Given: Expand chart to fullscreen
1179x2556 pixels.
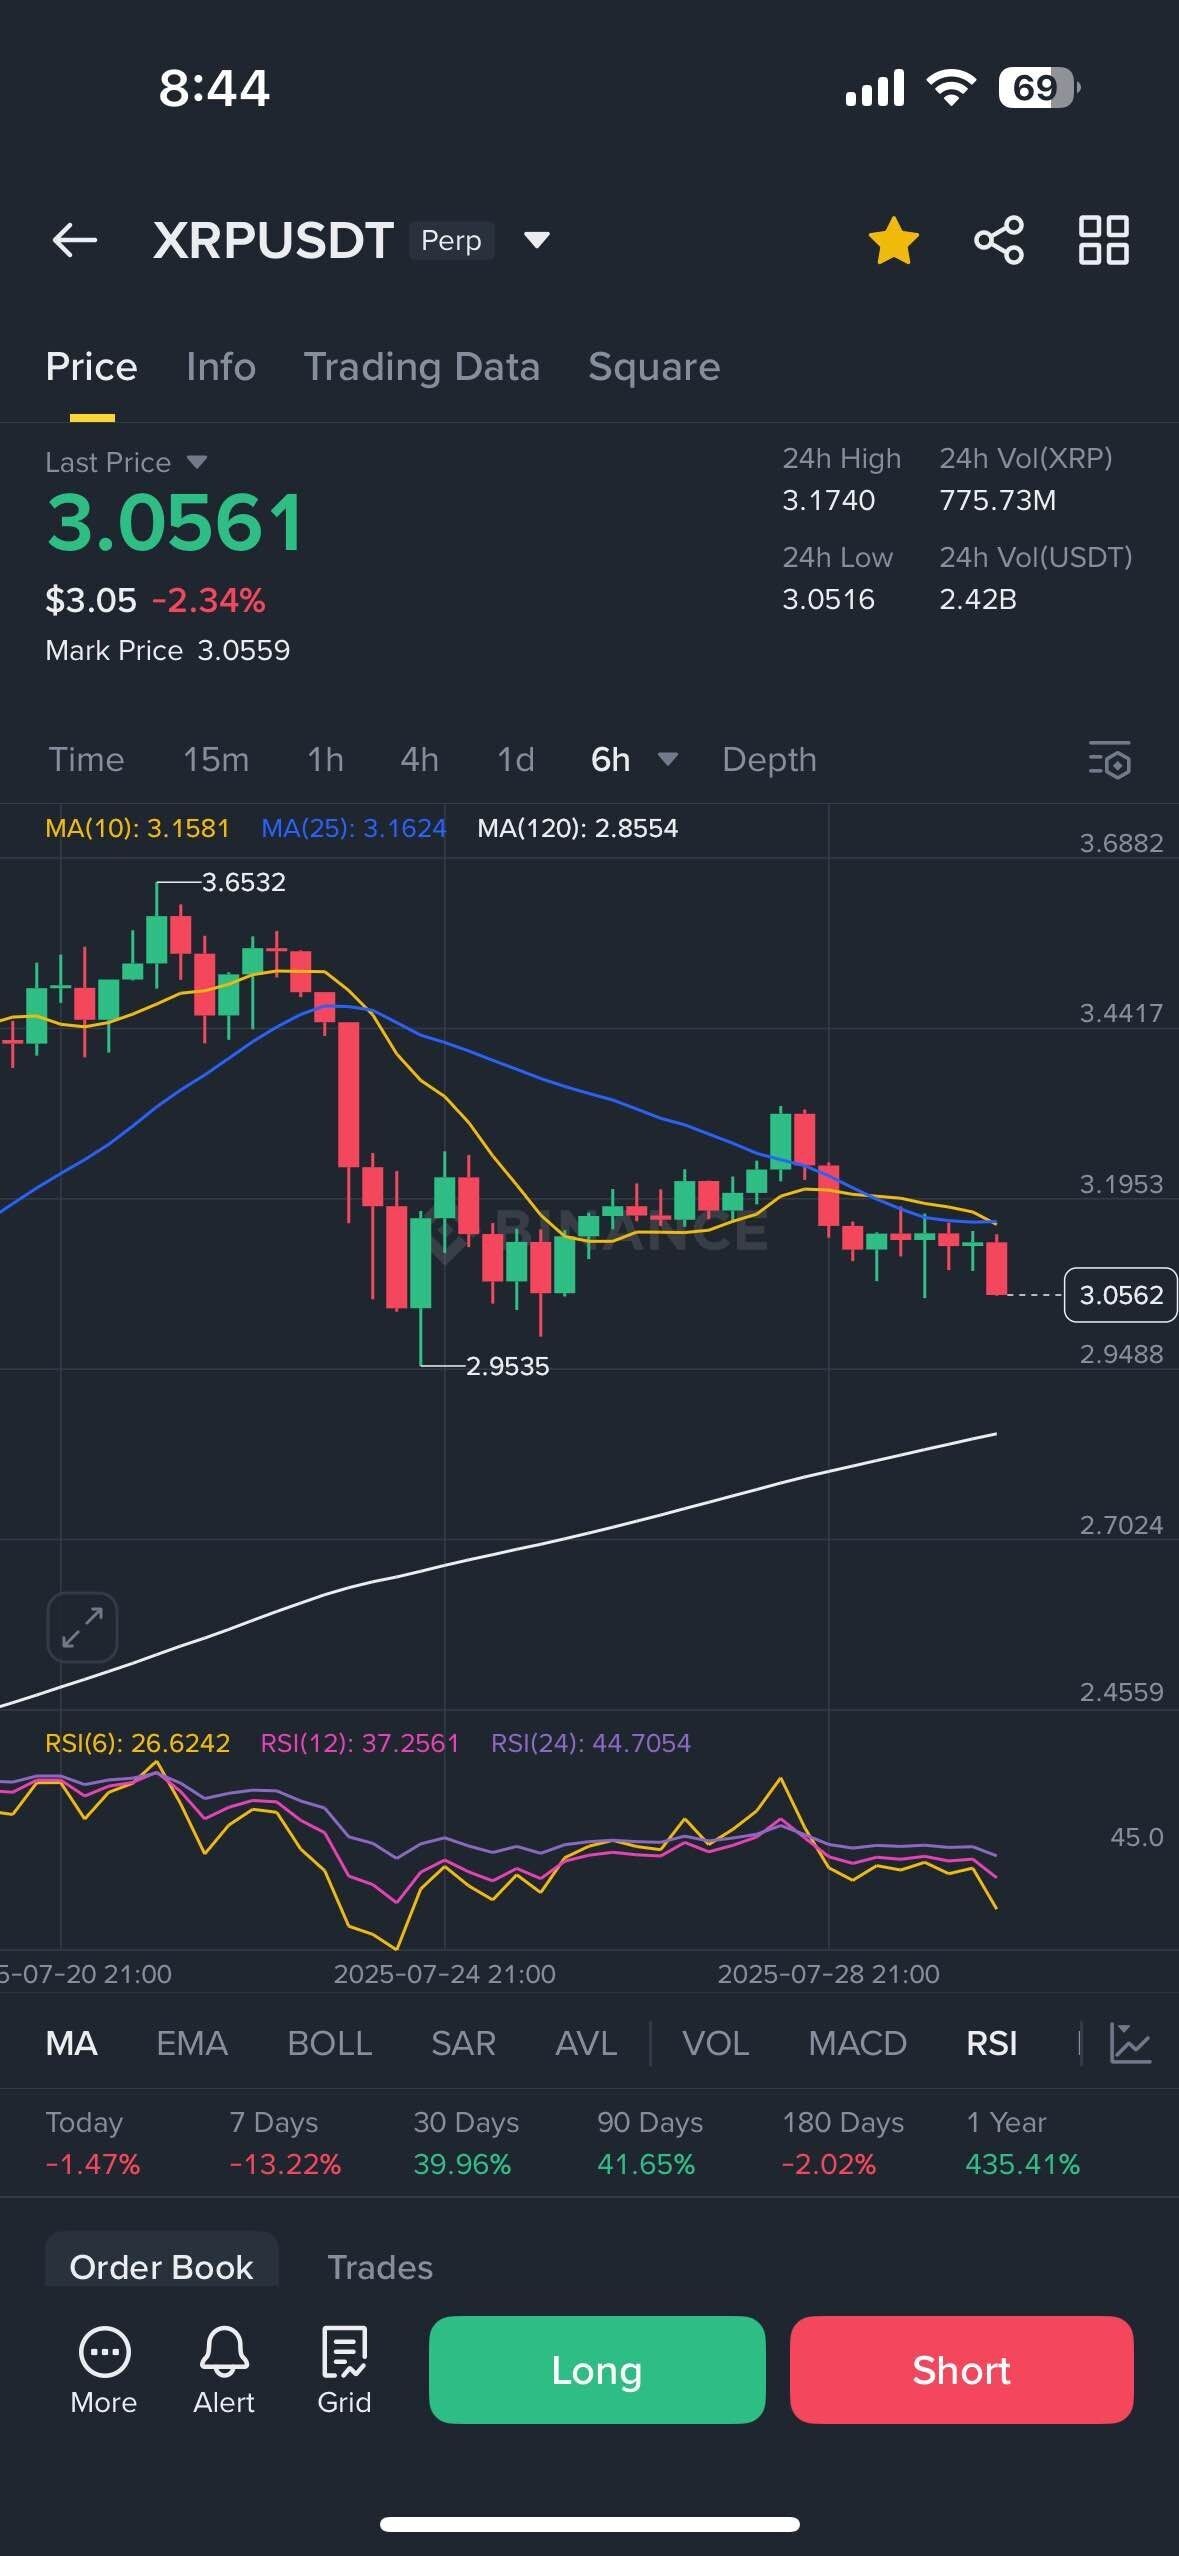Looking at the screenshot, I should [x=82, y=1627].
